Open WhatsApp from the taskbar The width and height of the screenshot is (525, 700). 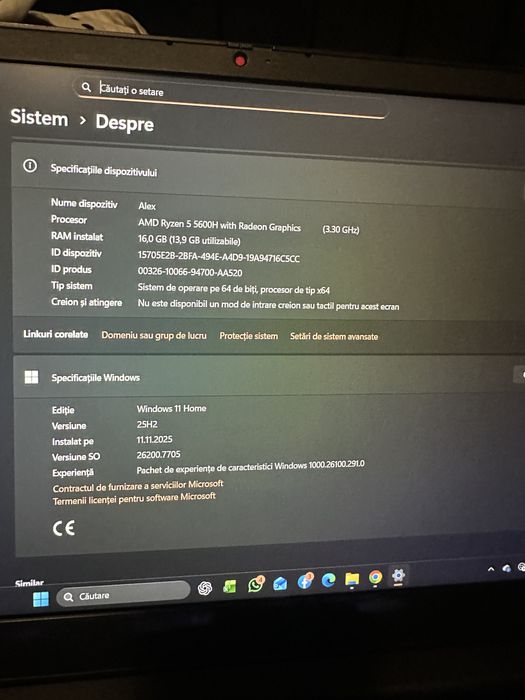255,584
